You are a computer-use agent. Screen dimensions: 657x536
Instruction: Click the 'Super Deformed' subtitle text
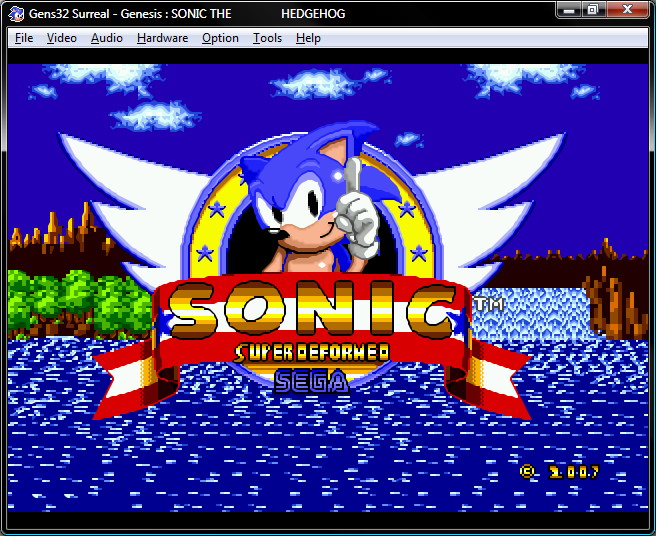(x=311, y=353)
